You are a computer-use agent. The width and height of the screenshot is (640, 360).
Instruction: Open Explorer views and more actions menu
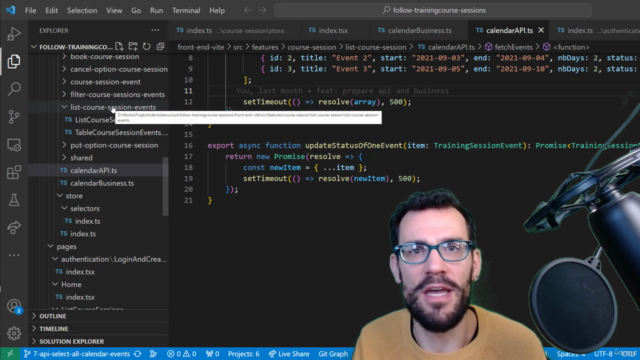pyautogui.click(x=155, y=30)
